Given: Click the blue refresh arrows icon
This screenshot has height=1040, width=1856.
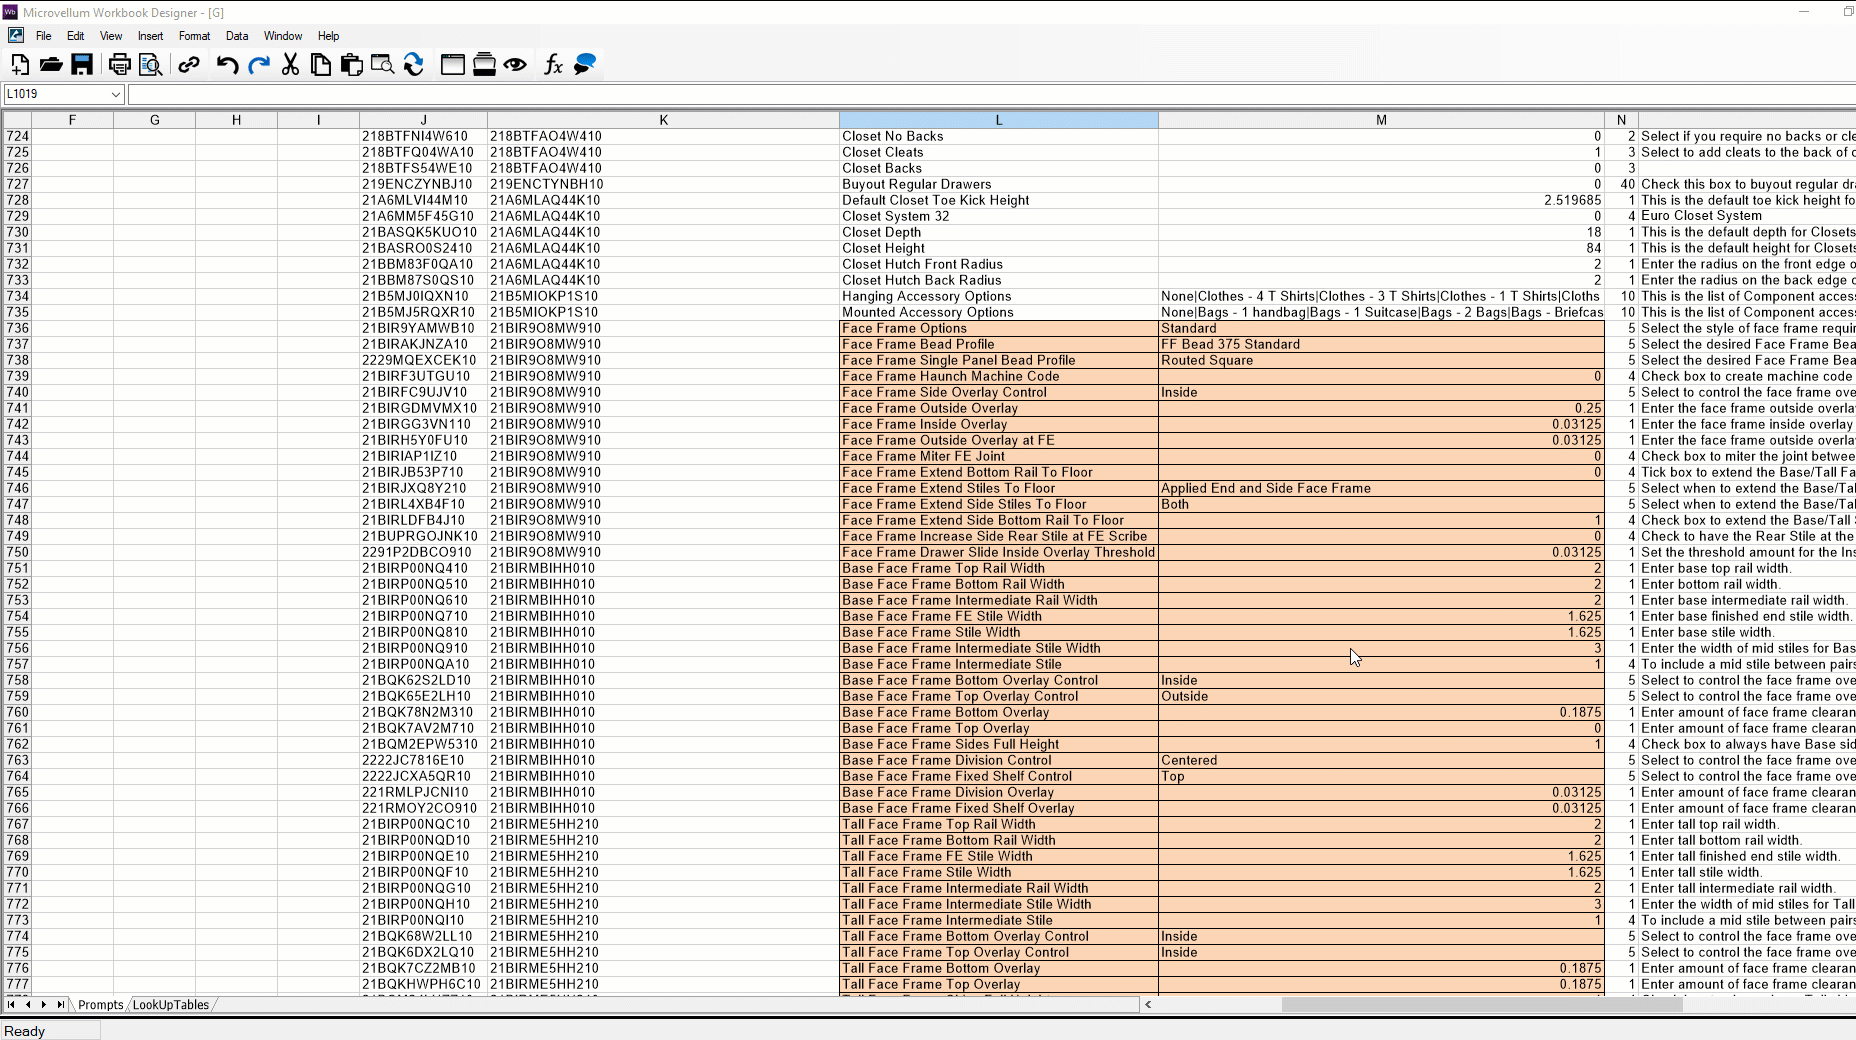Looking at the screenshot, I should (414, 65).
